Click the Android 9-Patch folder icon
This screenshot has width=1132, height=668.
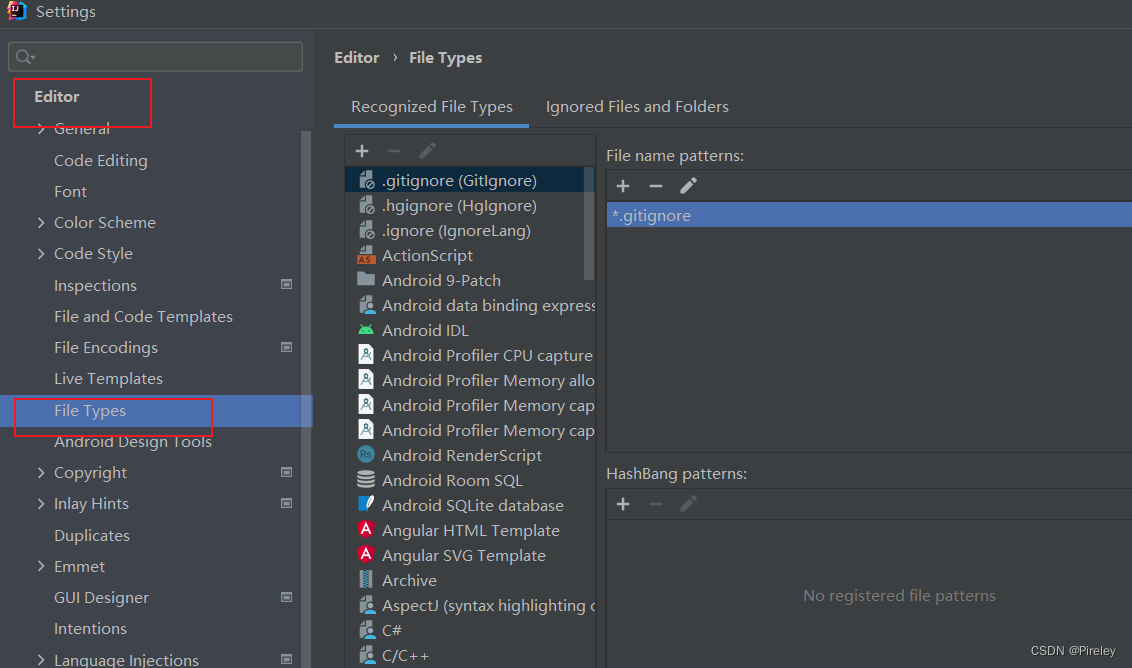click(366, 279)
